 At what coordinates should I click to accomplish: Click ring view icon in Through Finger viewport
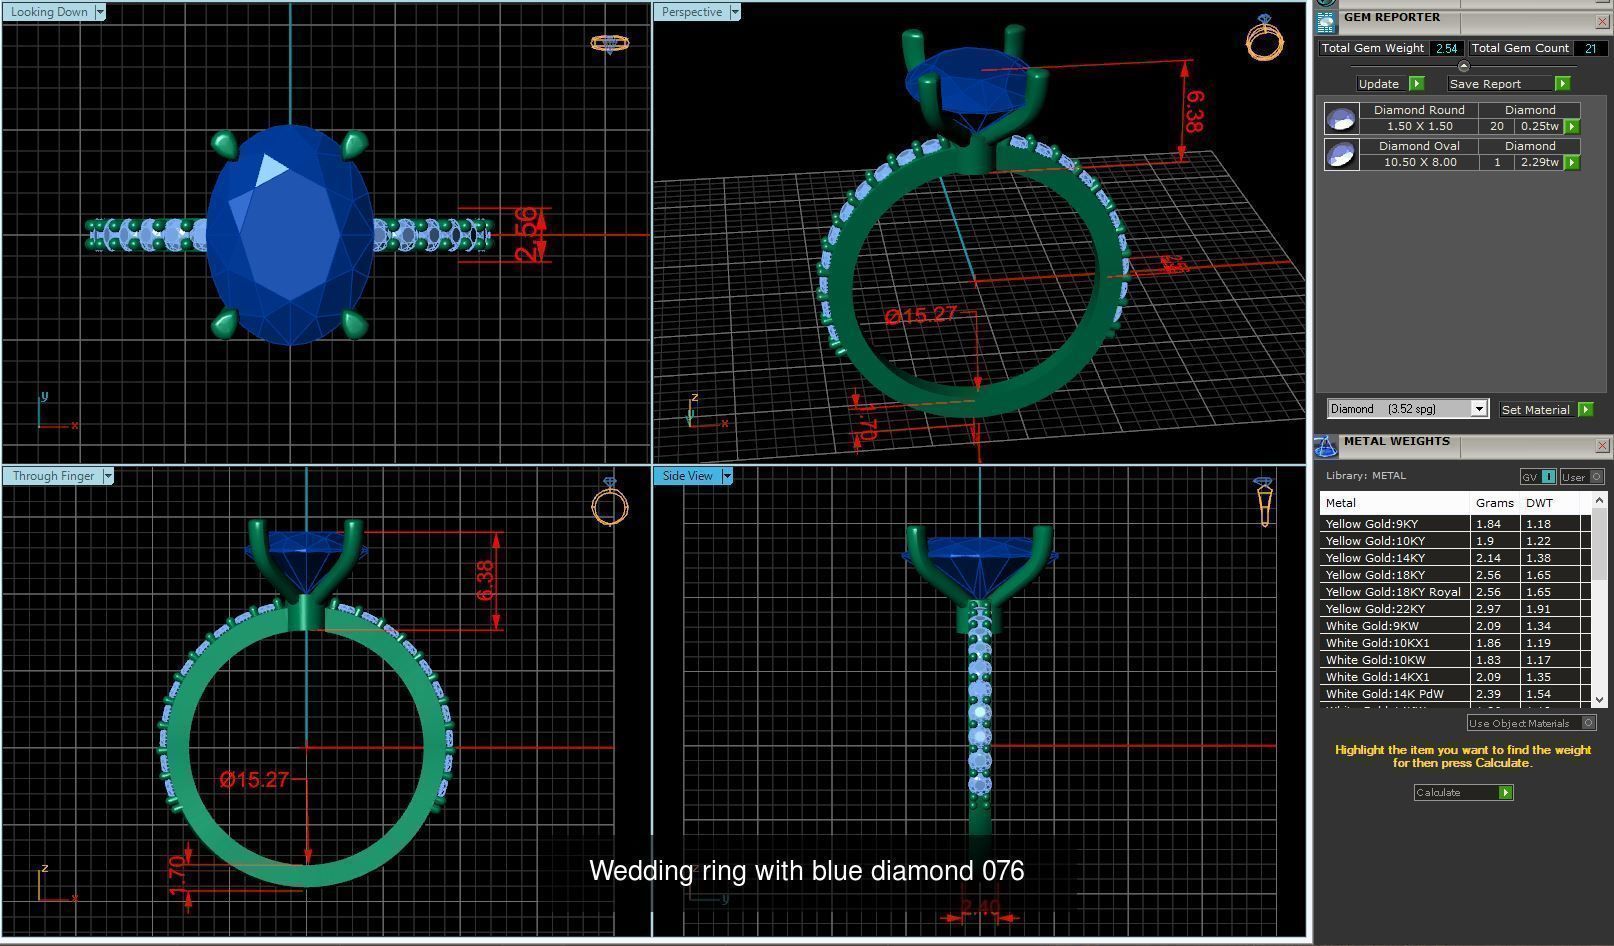point(610,501)
